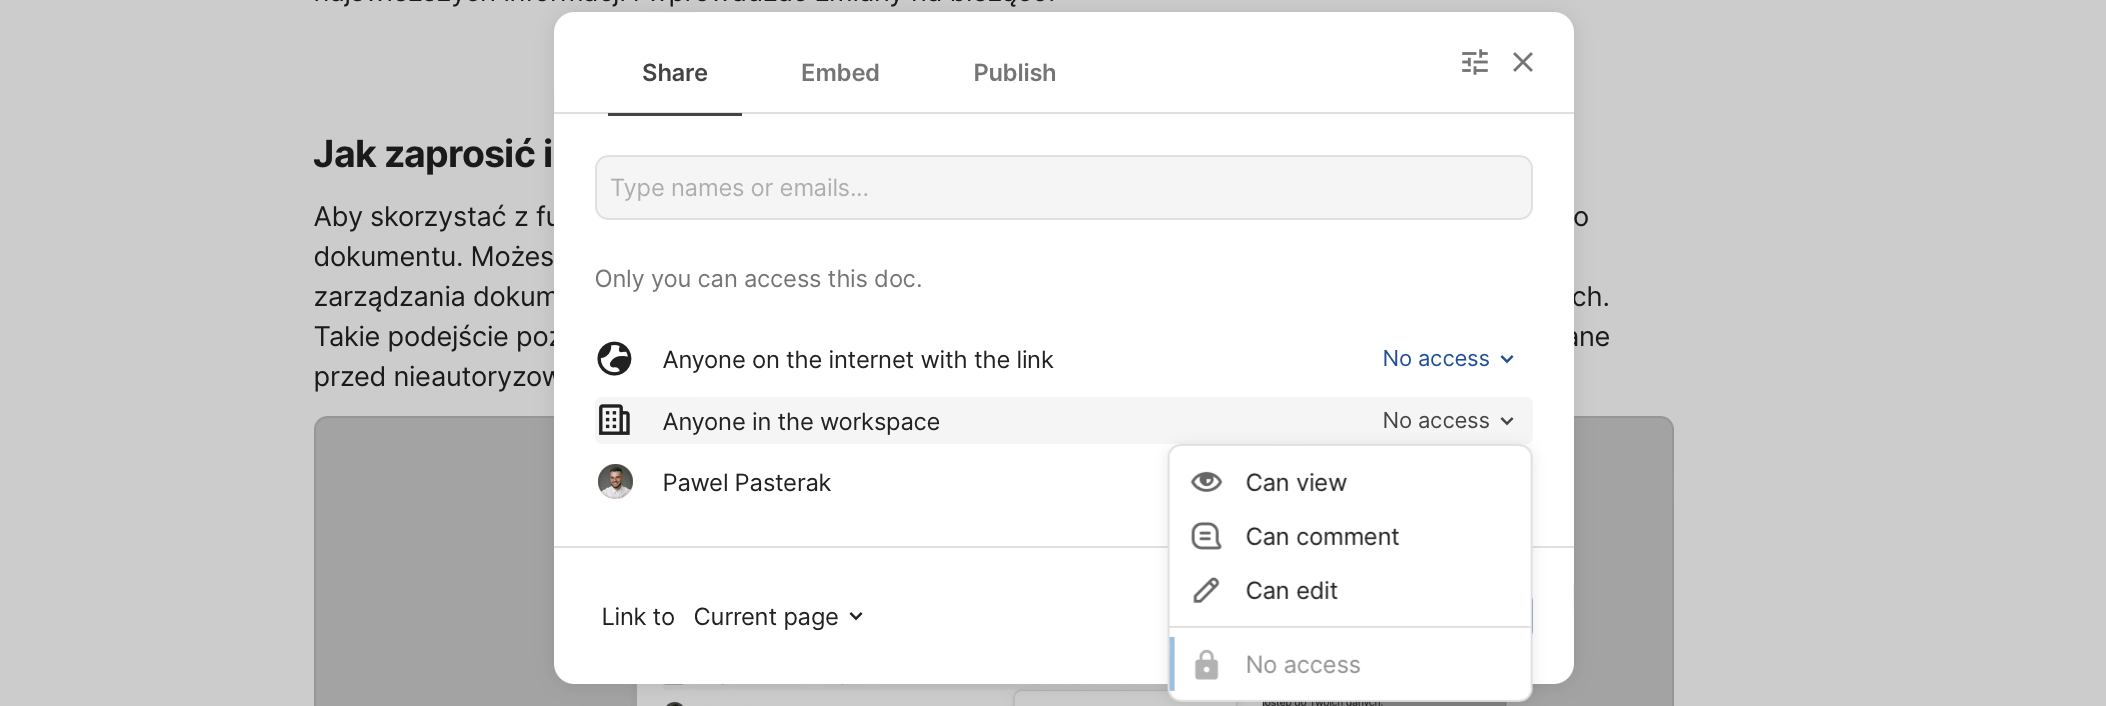Click the pencil icon beside Can edit
The width and height of the screenshot is (2106, 706).
[x=1206, y=591]
